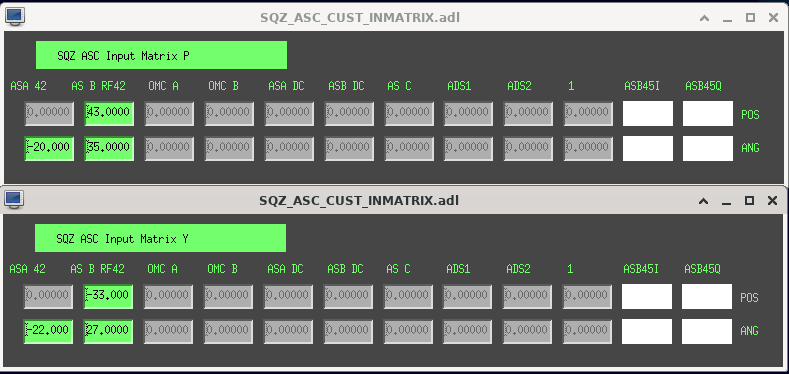Select Matrix P POS AS B RF42 field 43.0000
Viewport: 789px width, 374px height.
(109, 114)
